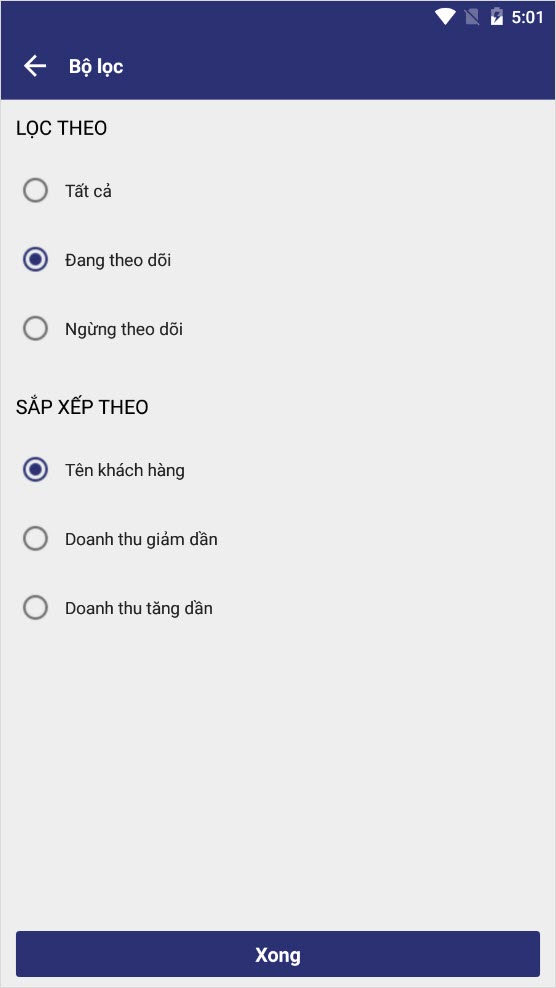
Task: Tap the LỌC THEO section header
Action: coord(61,129)
